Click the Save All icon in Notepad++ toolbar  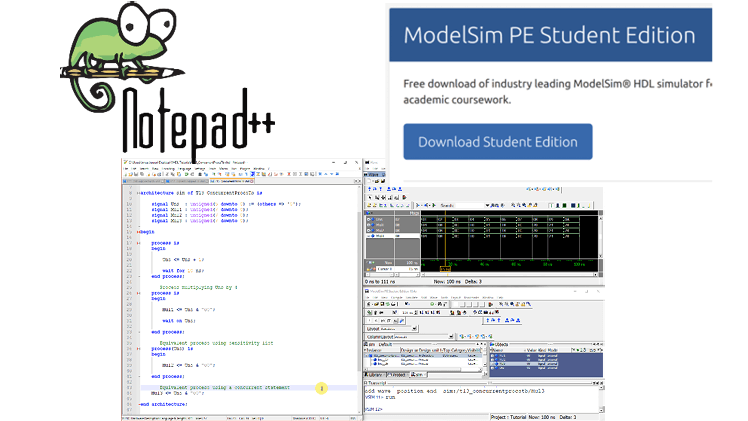[x=142, y=174]
